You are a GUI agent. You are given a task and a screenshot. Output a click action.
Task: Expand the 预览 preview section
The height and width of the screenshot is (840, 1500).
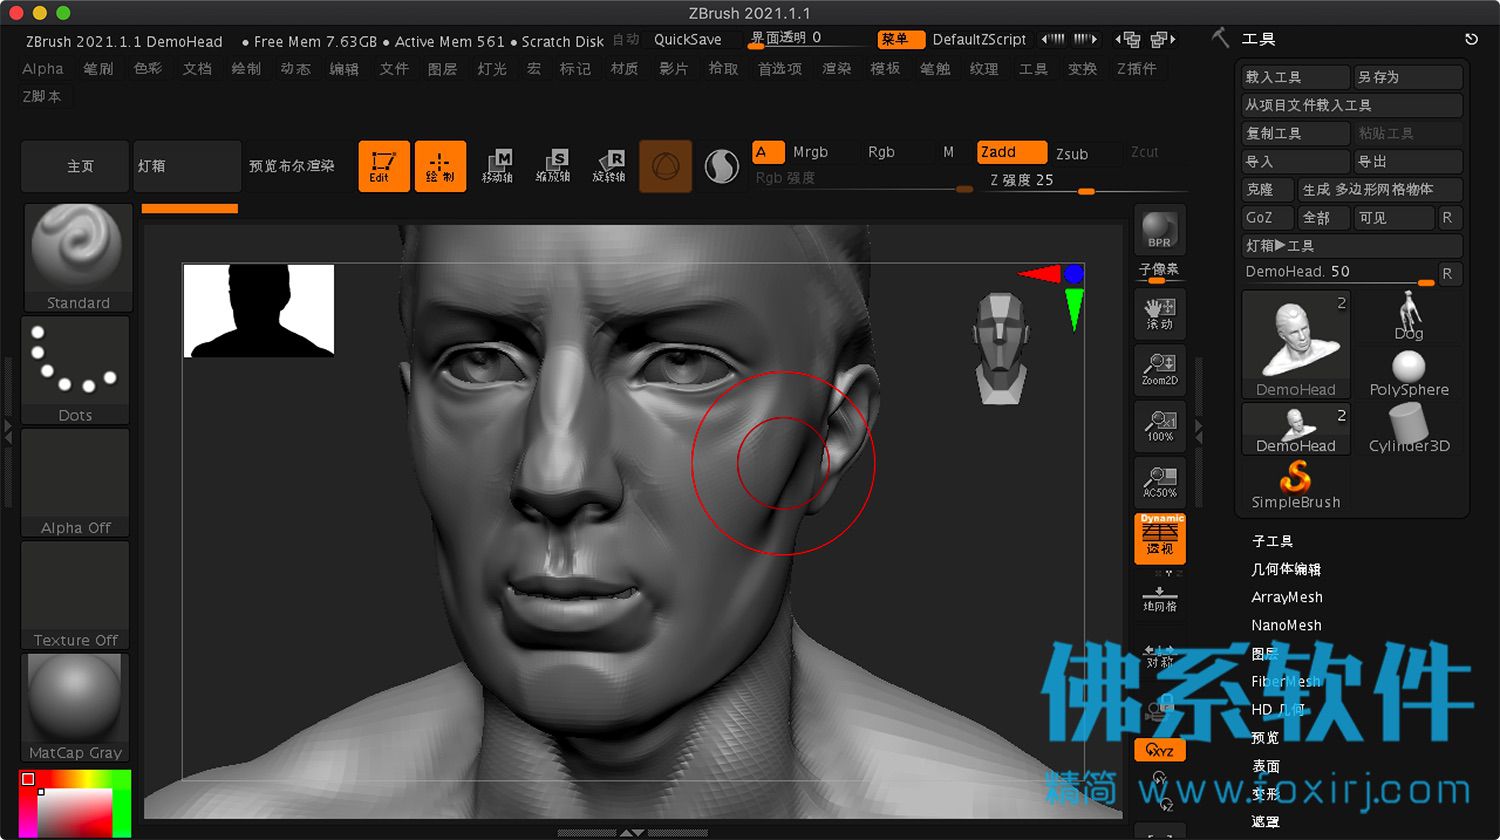pyautogui.click(x=1265, y=737)
